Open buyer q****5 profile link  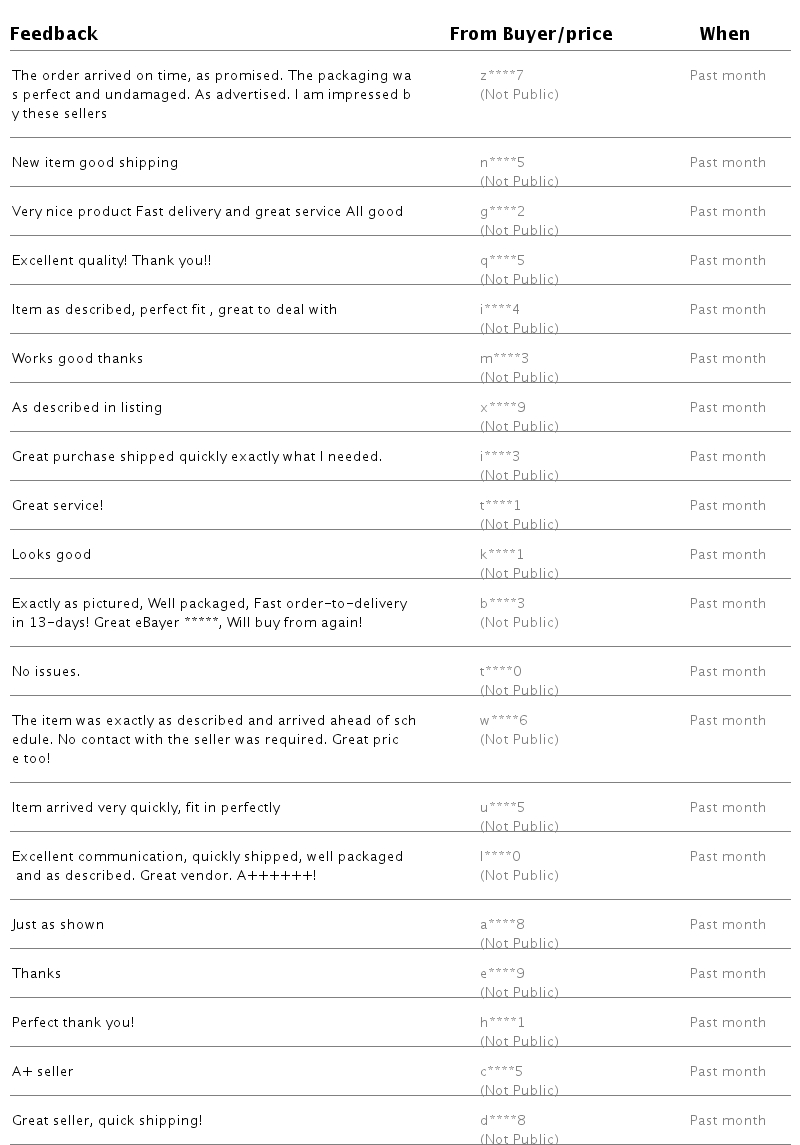(x=502, y=261)
